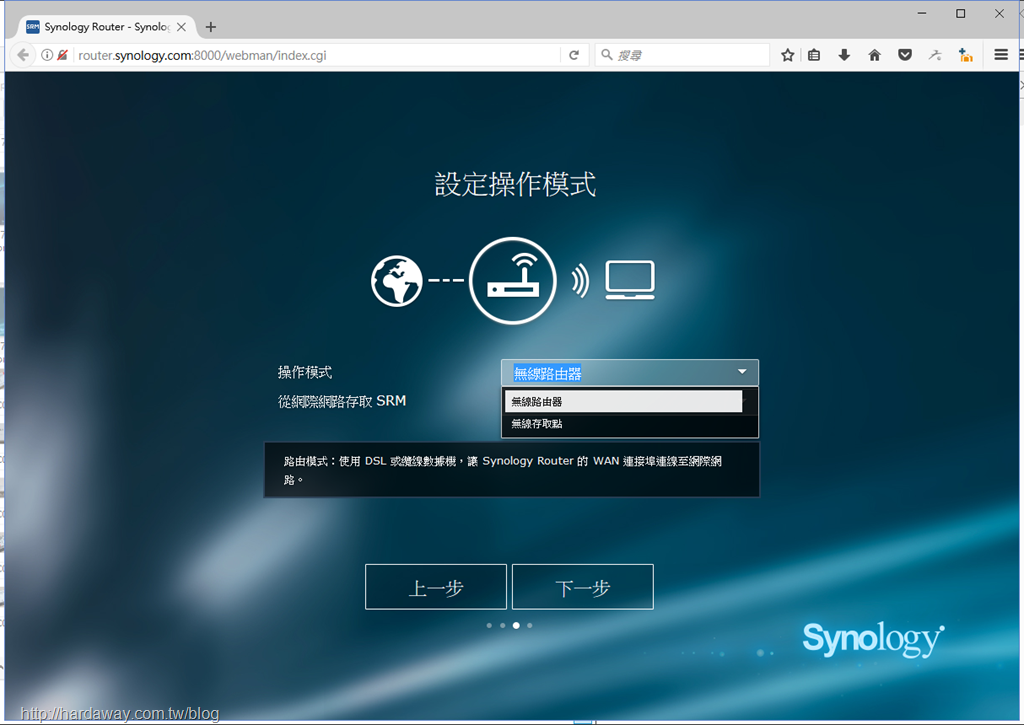Image resolution: width=1024 pixels, height=725 pixels.
Task: Minimize the browser window
Action: [922, 13]
